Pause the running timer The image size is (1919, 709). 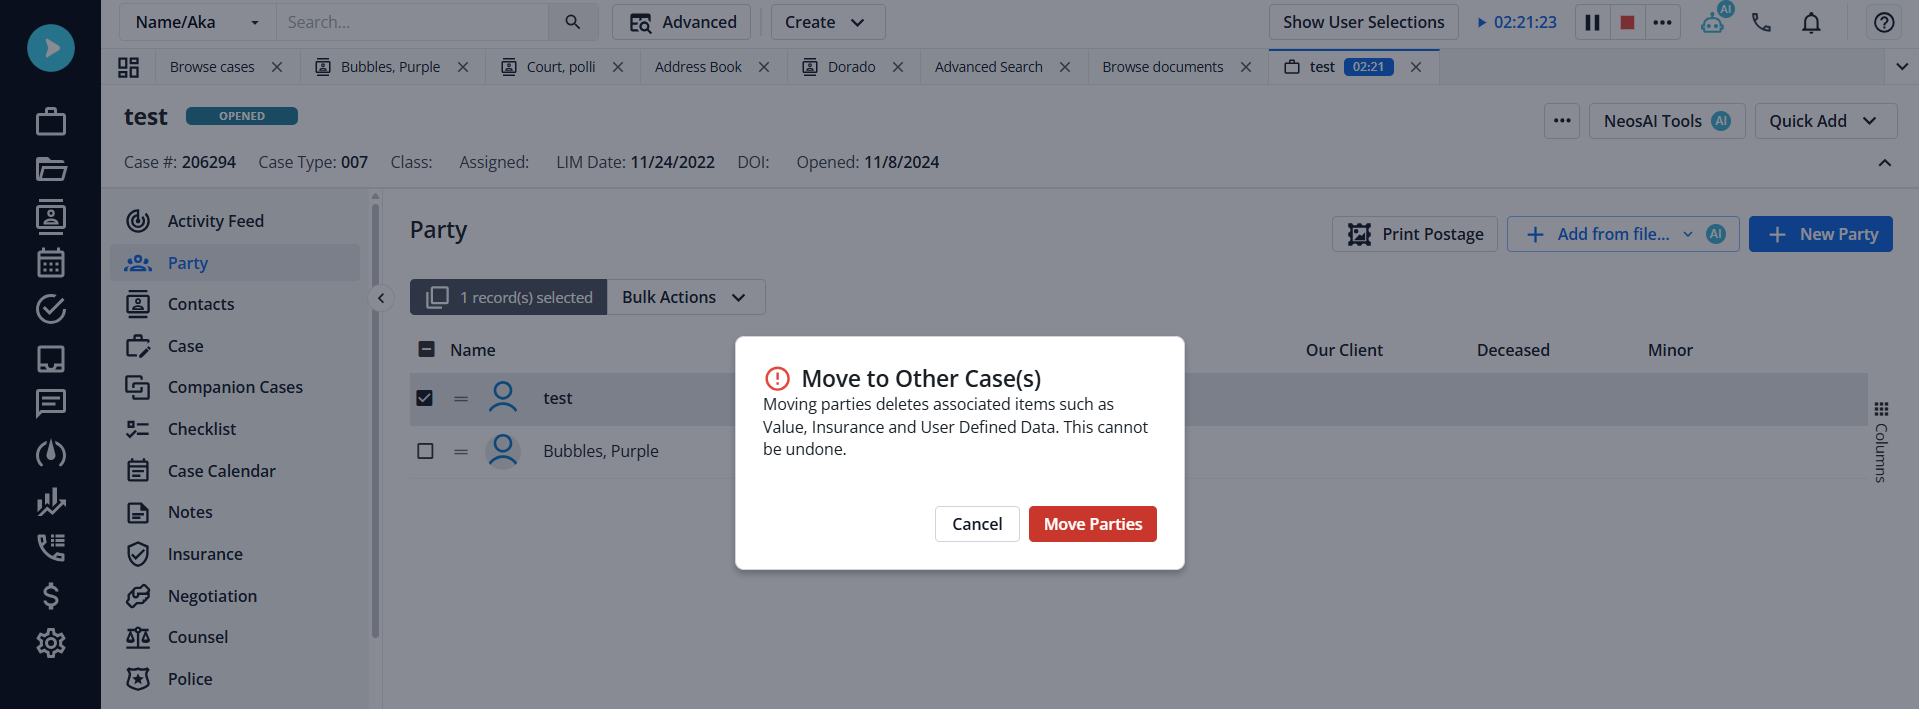(x=1593, y=22)
